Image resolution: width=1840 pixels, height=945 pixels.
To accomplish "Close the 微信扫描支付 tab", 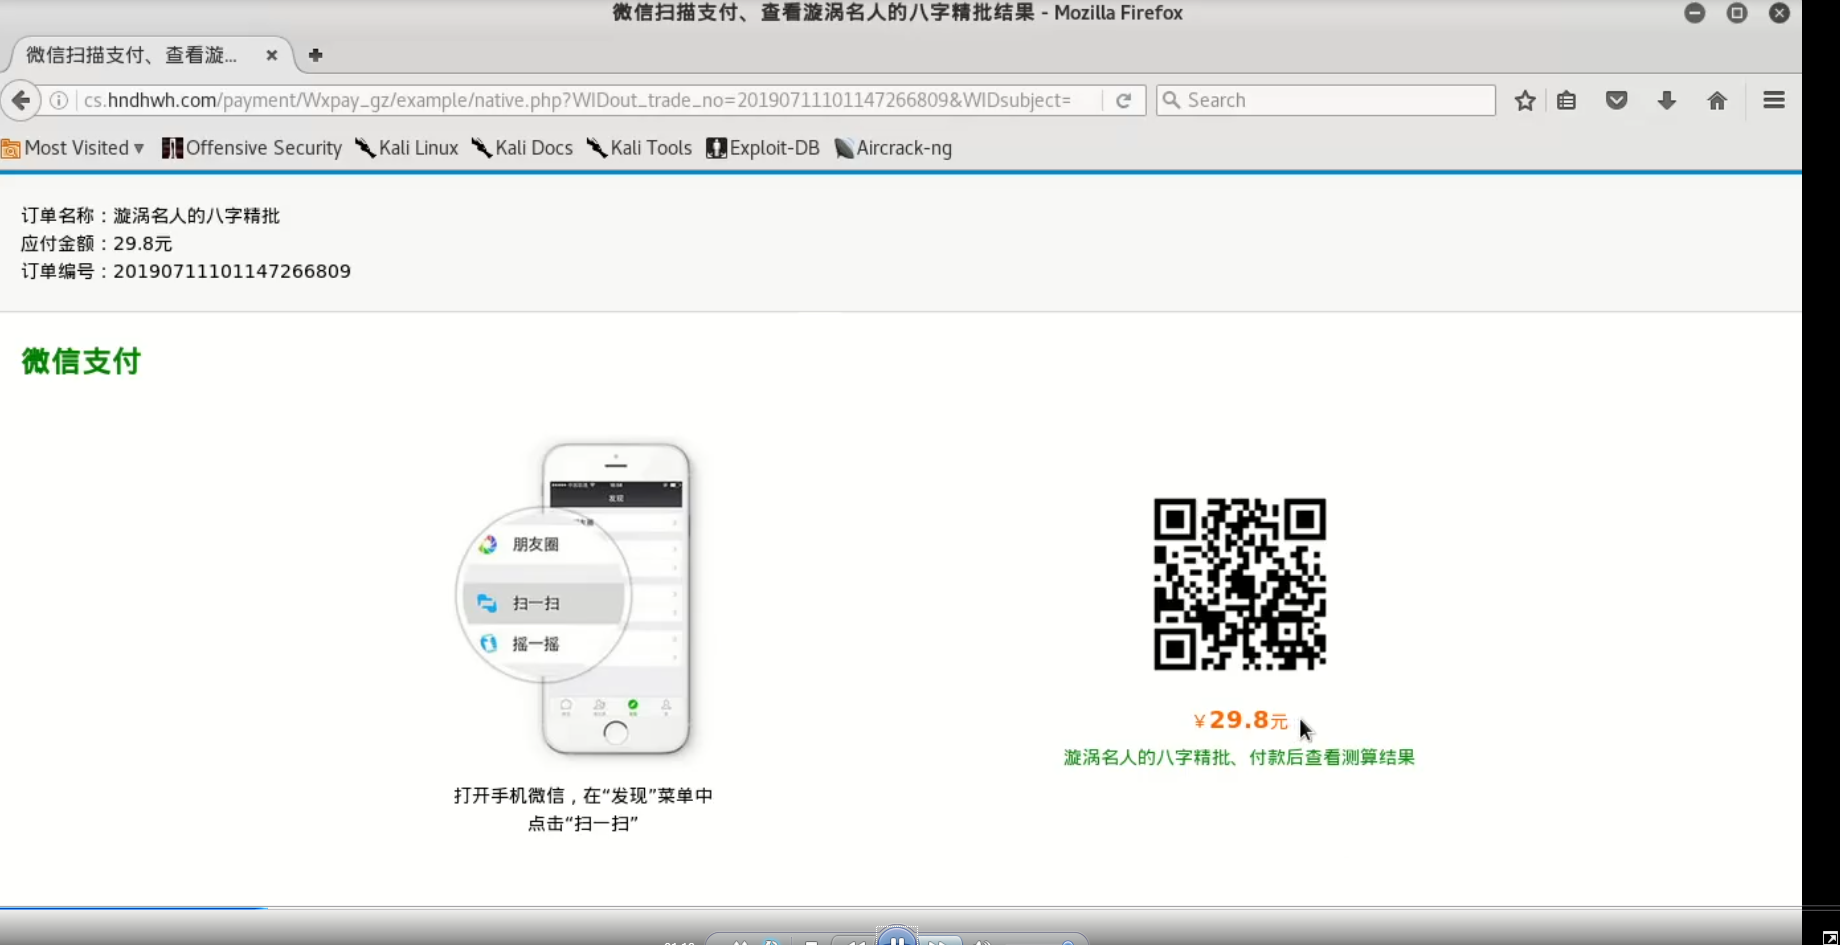I will point(271,55).
